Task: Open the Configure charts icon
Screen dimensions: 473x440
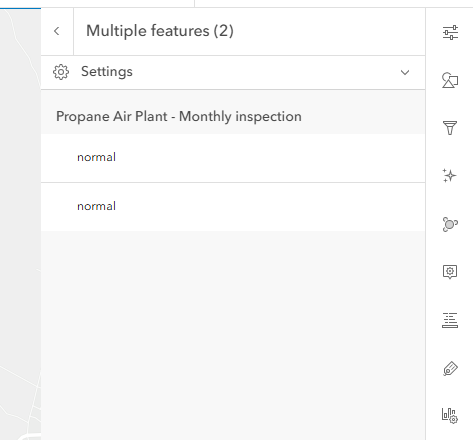Action: [450, 416]
